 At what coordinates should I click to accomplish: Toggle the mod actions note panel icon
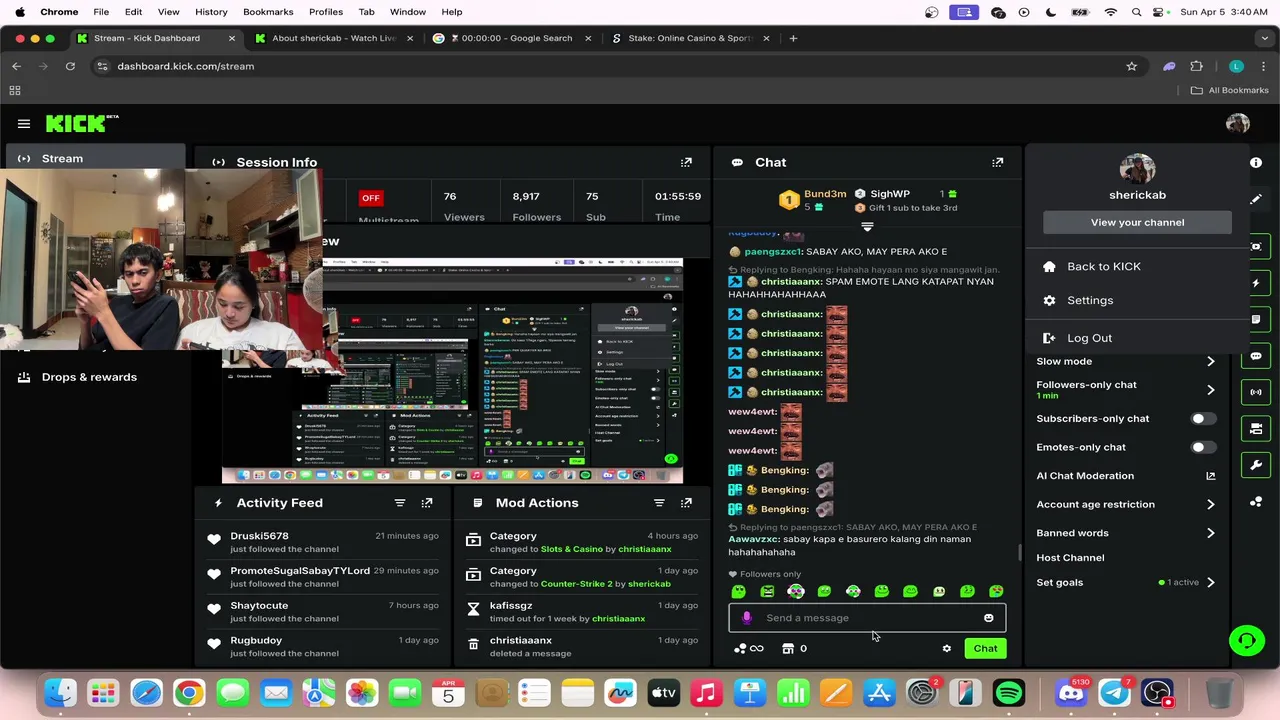[1256, 319]
